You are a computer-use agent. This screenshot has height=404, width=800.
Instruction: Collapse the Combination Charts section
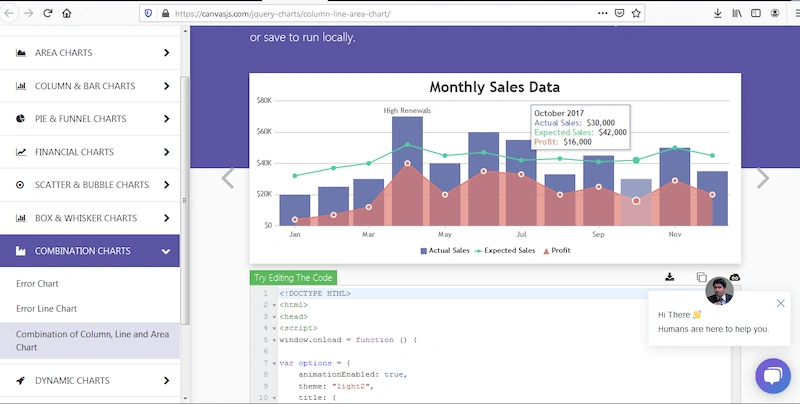click(90, 251)
